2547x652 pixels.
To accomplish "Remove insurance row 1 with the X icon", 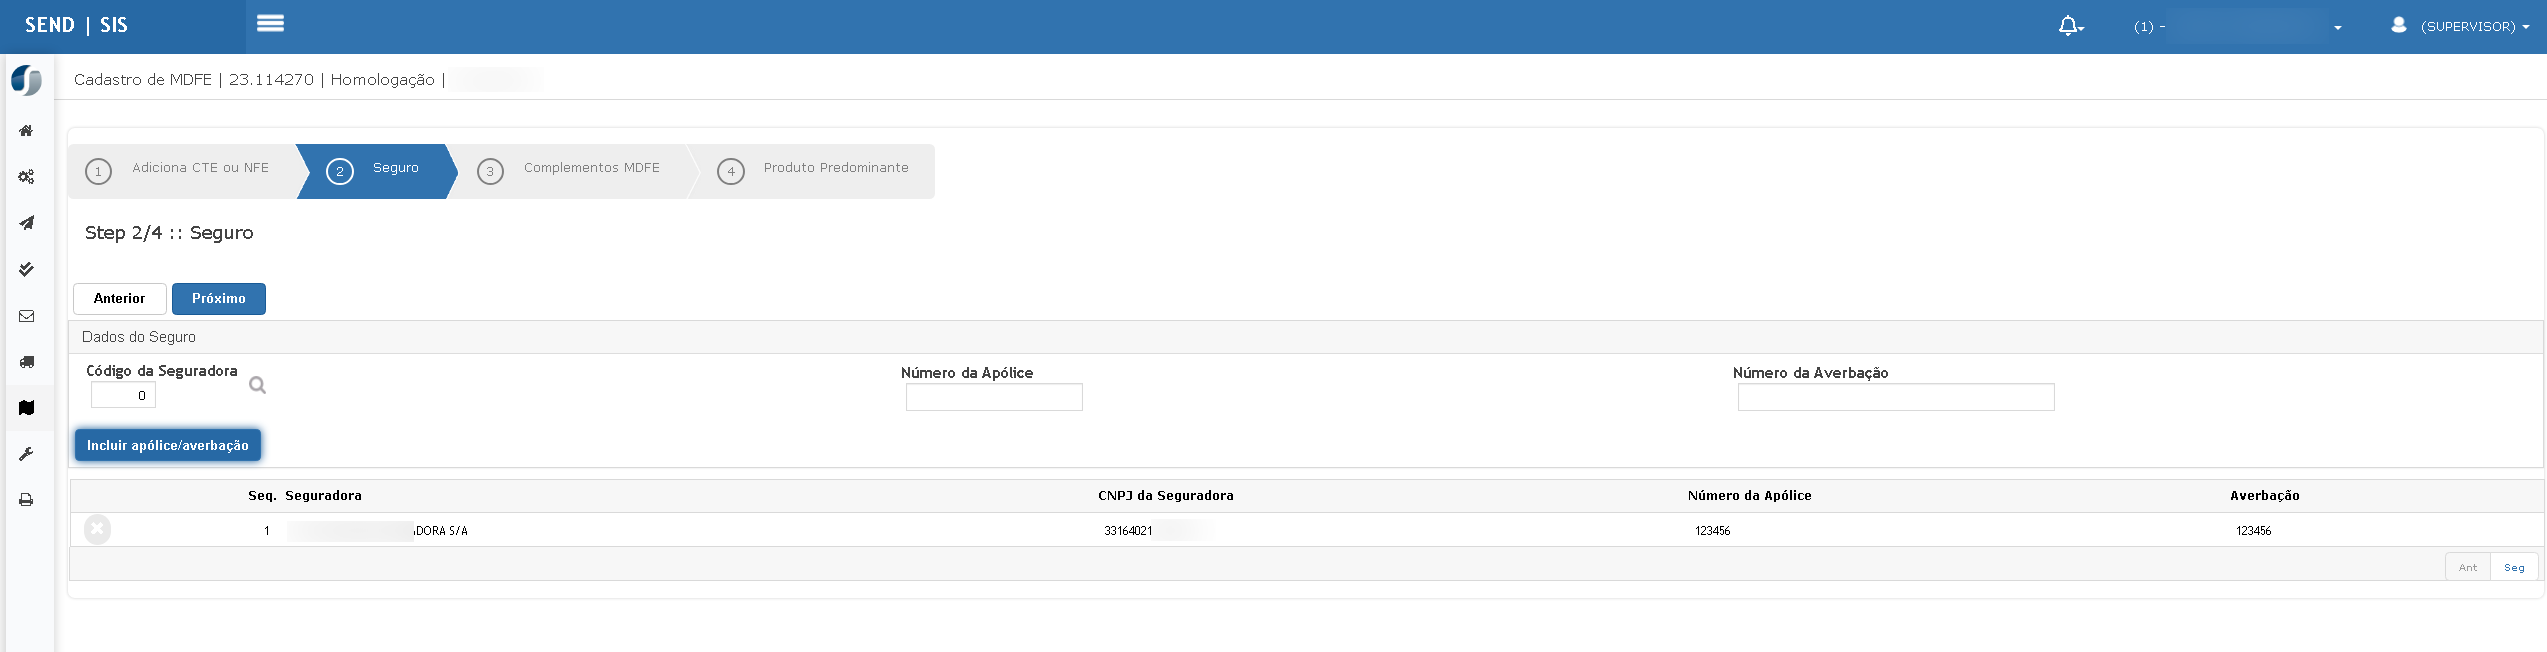I will (x=97, y=529).
